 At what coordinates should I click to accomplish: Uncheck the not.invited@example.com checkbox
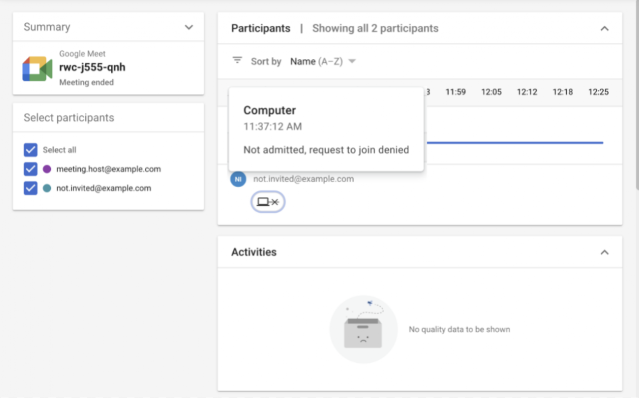(x=30, y=188)
